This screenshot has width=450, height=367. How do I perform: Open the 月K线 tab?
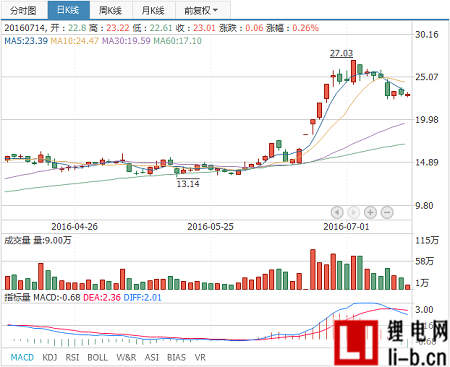pos(154,10)
